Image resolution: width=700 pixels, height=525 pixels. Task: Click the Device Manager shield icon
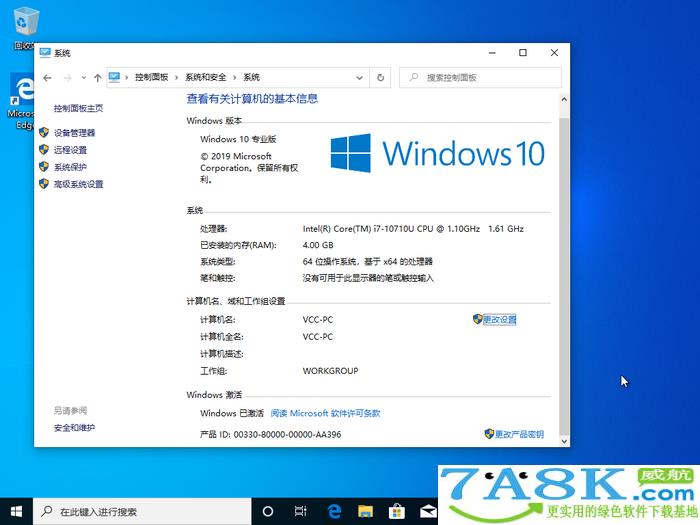coord(44,132)
